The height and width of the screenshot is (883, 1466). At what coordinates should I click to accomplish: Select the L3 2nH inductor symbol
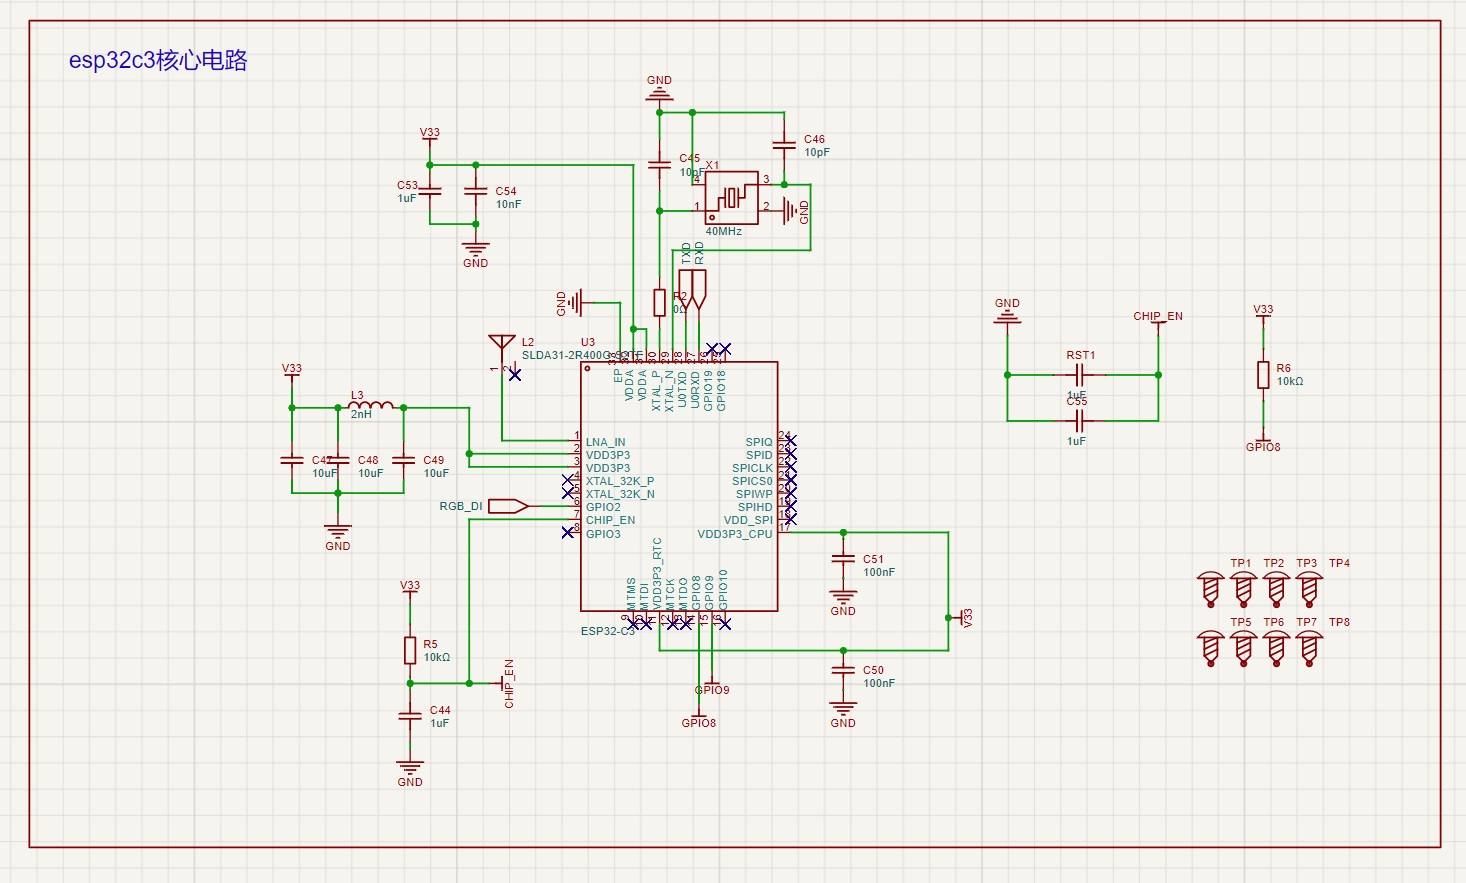[x=370, y=406]
